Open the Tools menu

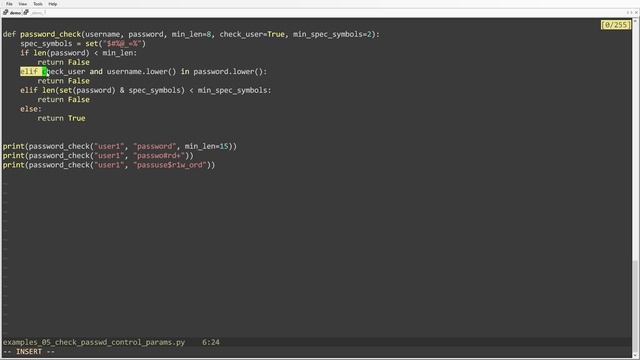coord(38,4)
